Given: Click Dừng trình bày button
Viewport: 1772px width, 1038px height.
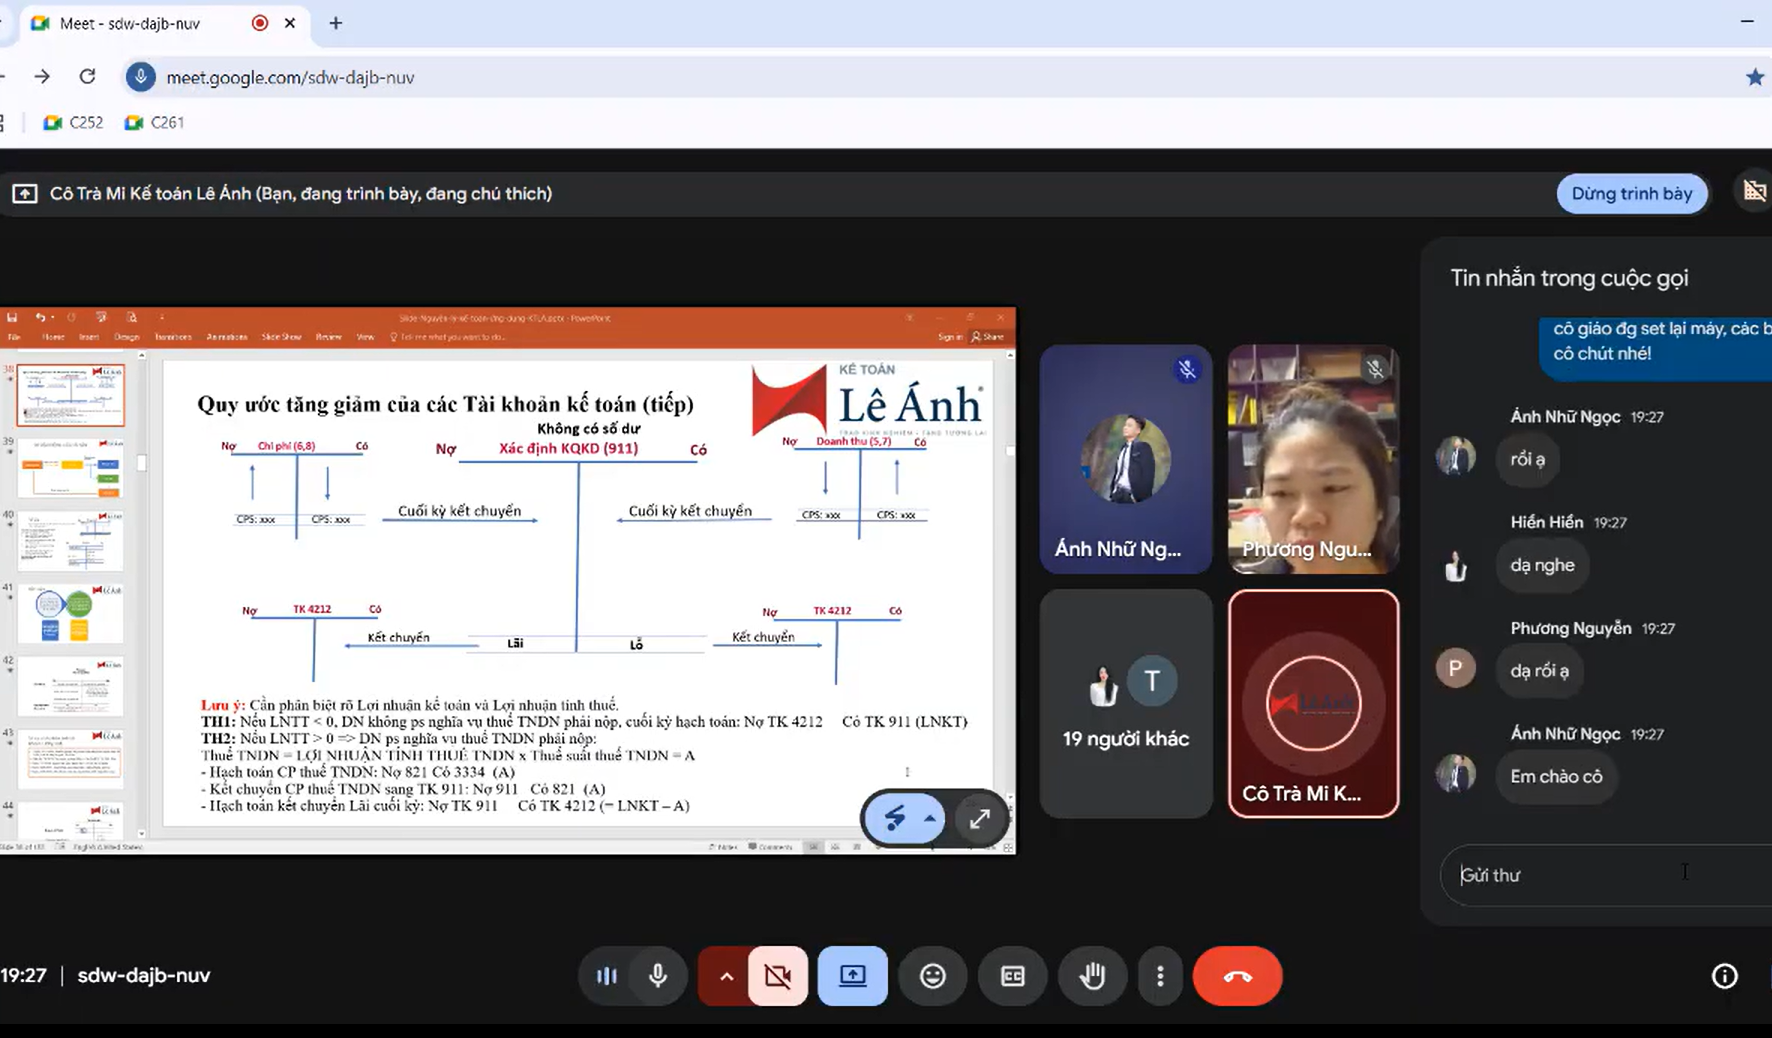Looking at the screenshot, I should [x=1631, y=194].
